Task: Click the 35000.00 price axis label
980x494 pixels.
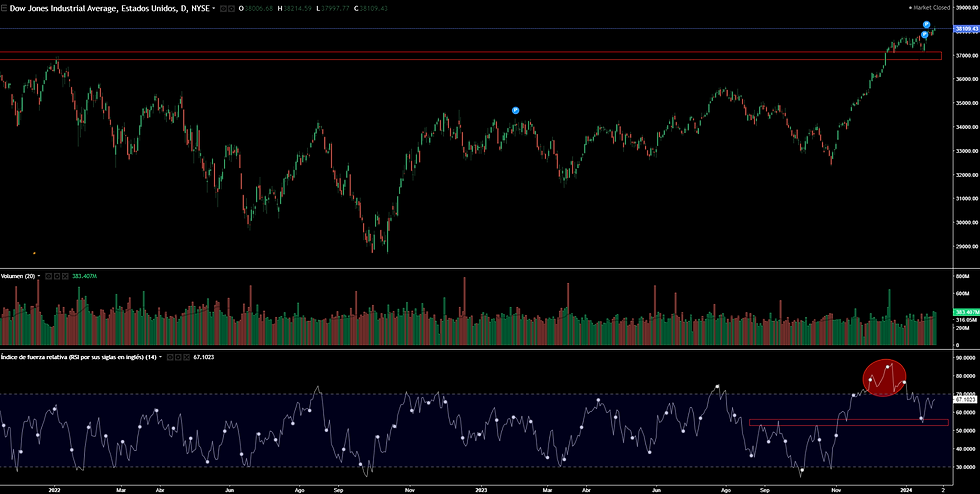Action: click(x=966, y=103)
